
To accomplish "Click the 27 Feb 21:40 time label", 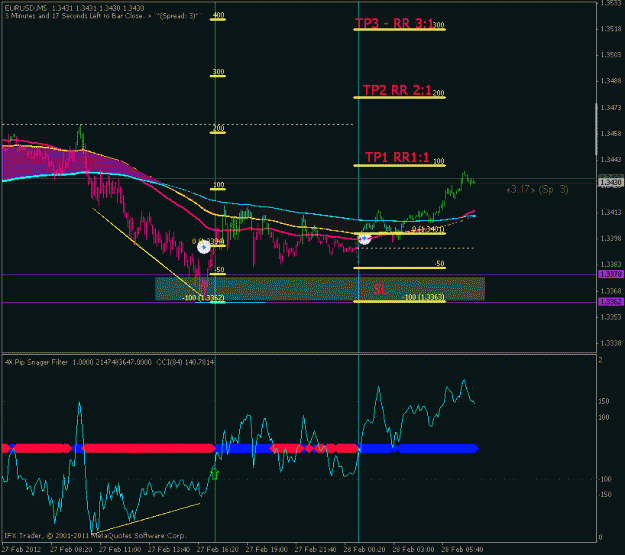I will point(316,549).
